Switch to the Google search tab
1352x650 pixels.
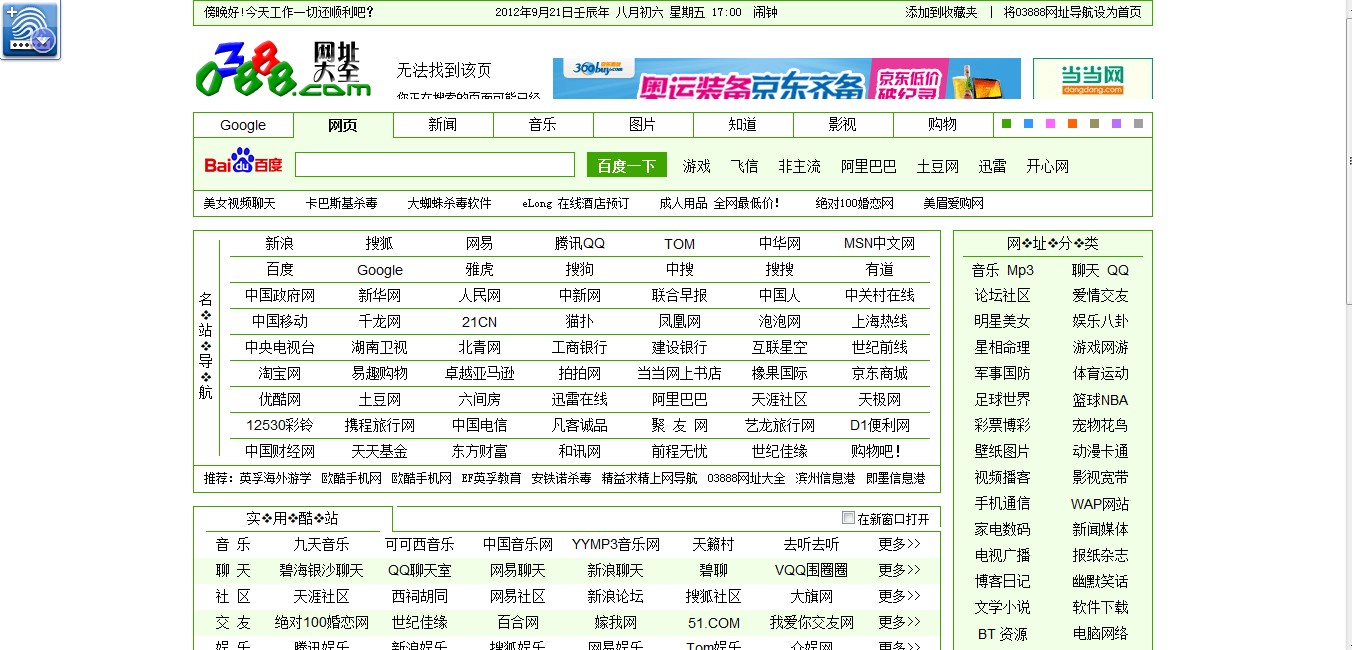coord(243,125)
